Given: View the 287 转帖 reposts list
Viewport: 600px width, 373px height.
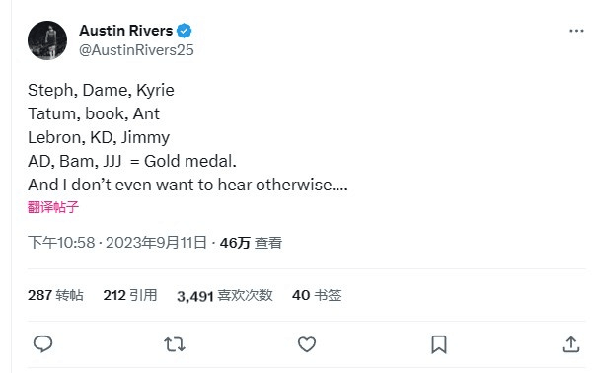Looking at the screenshot, I should [56, 295].
